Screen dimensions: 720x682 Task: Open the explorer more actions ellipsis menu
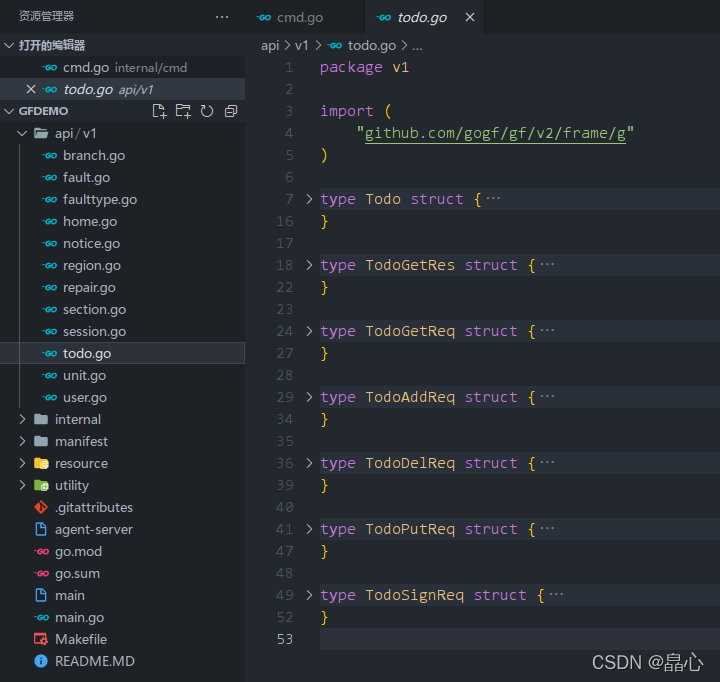click(222, 17)
